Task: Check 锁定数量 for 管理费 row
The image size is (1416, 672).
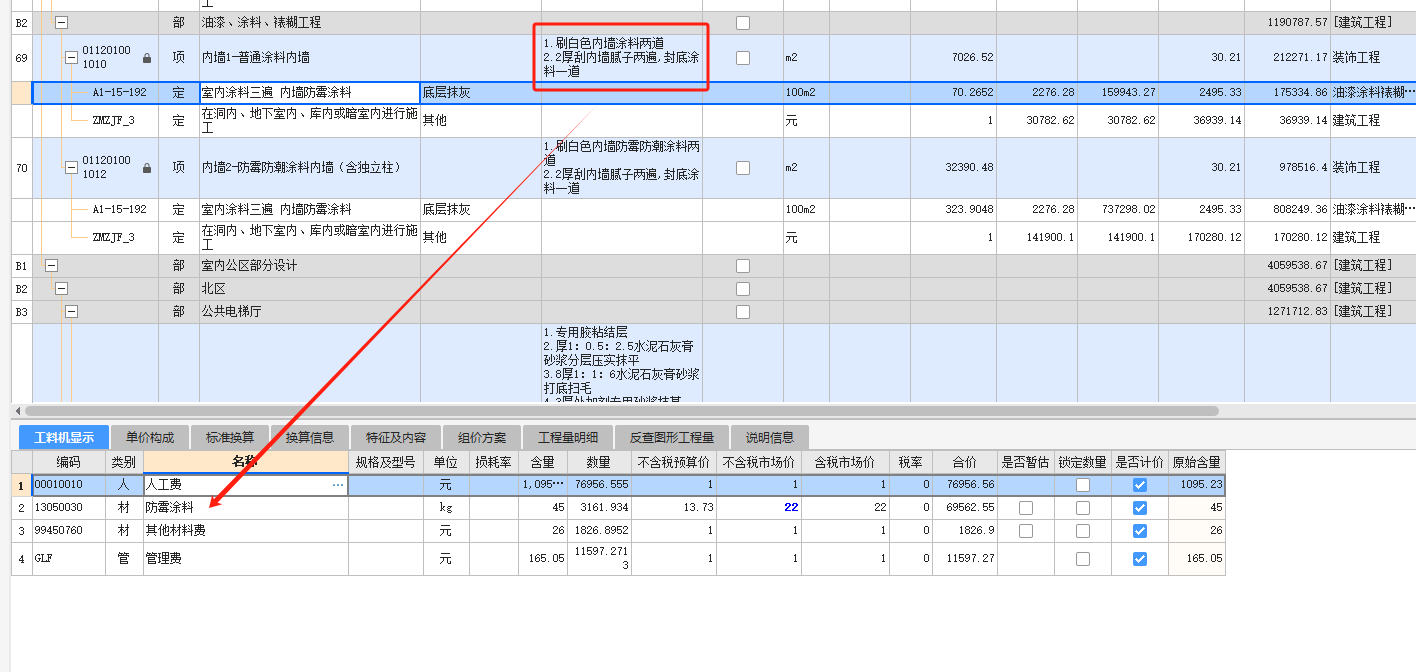Action: (1082, 559)
